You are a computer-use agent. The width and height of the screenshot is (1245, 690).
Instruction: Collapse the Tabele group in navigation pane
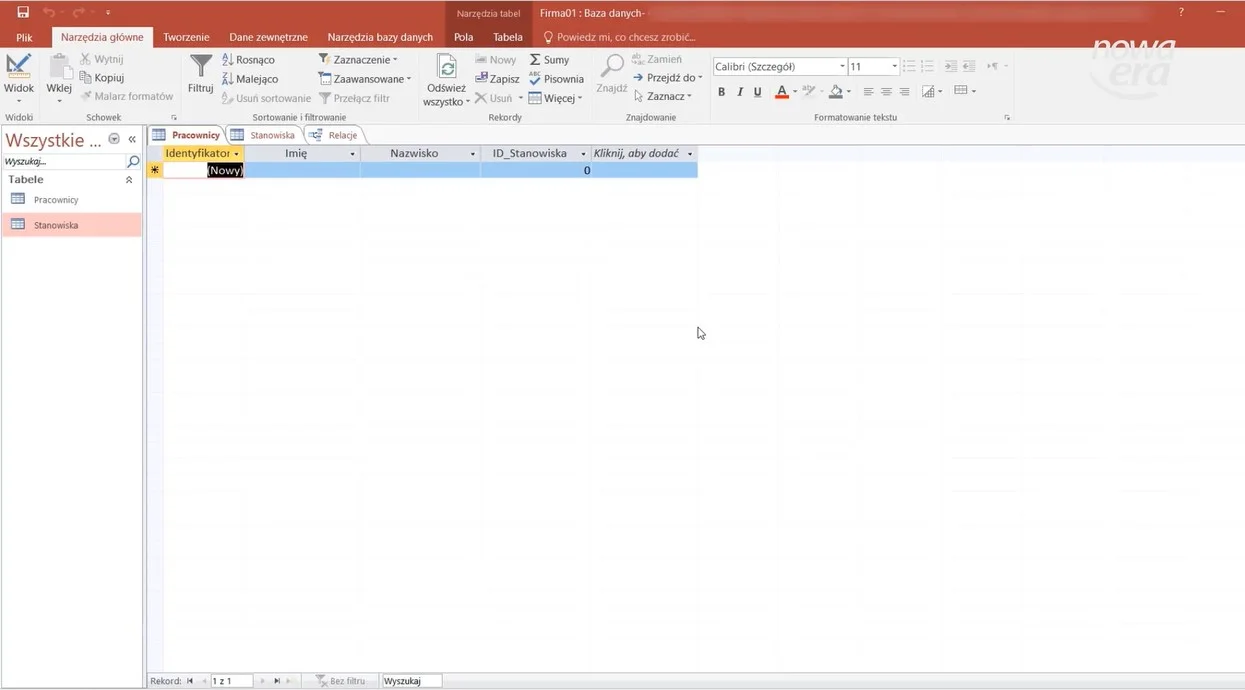[x=129, y=180]
